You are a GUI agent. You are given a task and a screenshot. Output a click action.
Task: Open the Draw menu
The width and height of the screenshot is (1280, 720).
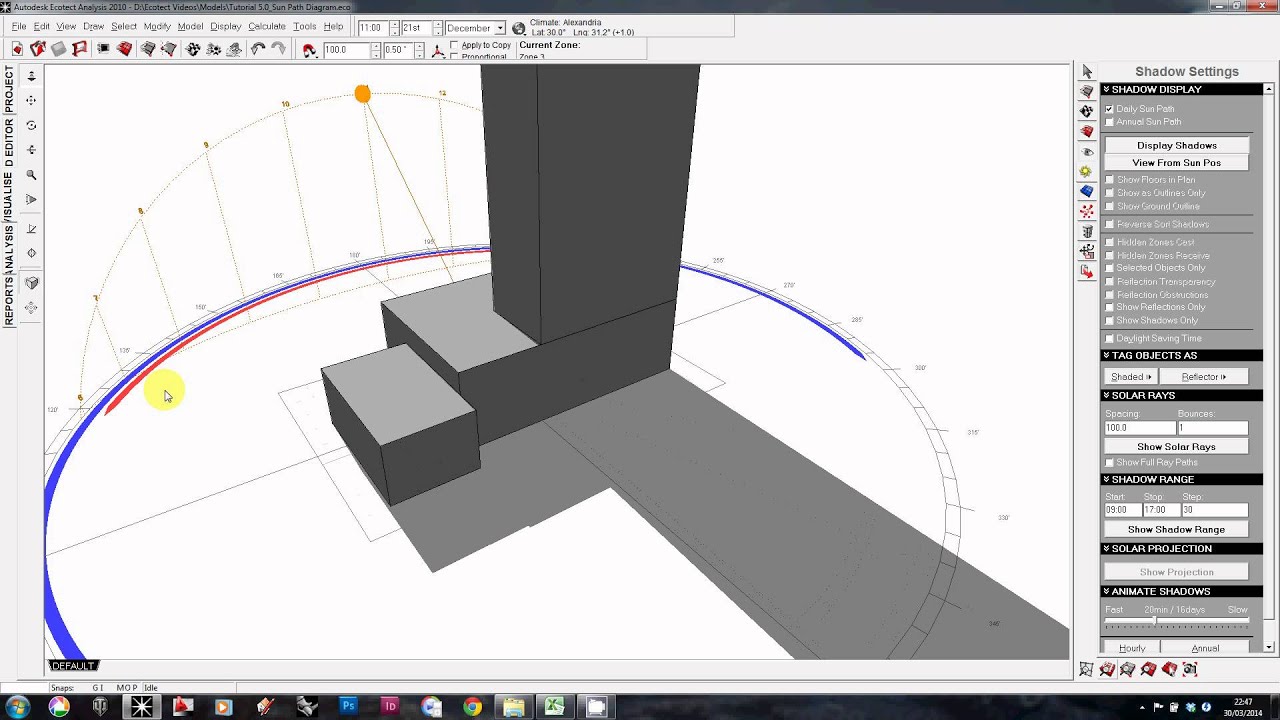94,27
